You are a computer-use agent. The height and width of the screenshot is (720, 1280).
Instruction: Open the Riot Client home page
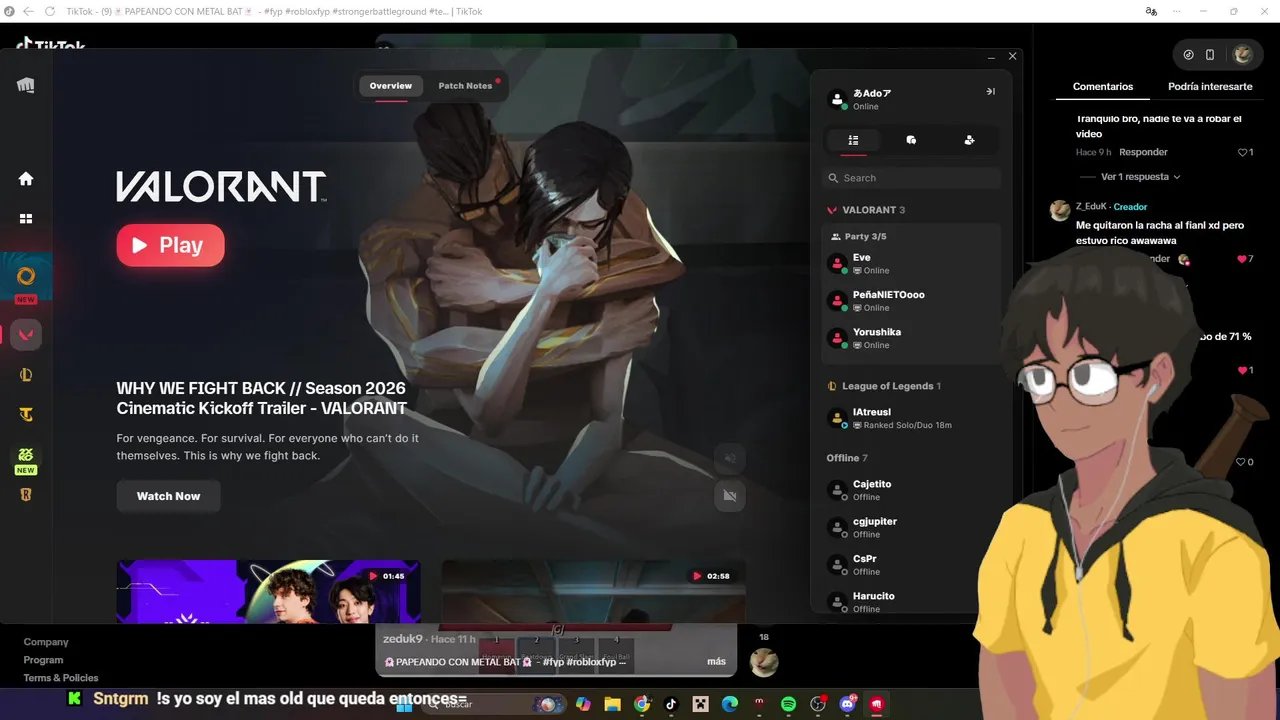tap(26, 179)
